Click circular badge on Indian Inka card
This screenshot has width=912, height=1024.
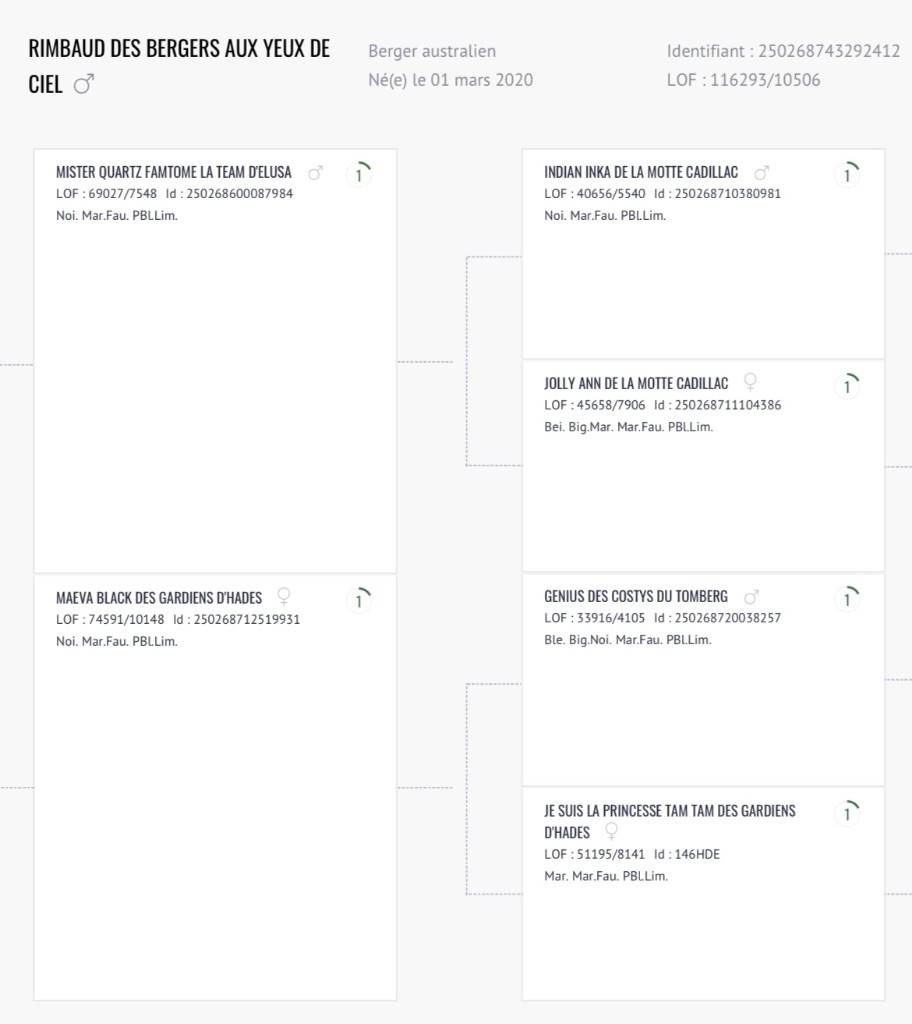click(x=847, y=174)
